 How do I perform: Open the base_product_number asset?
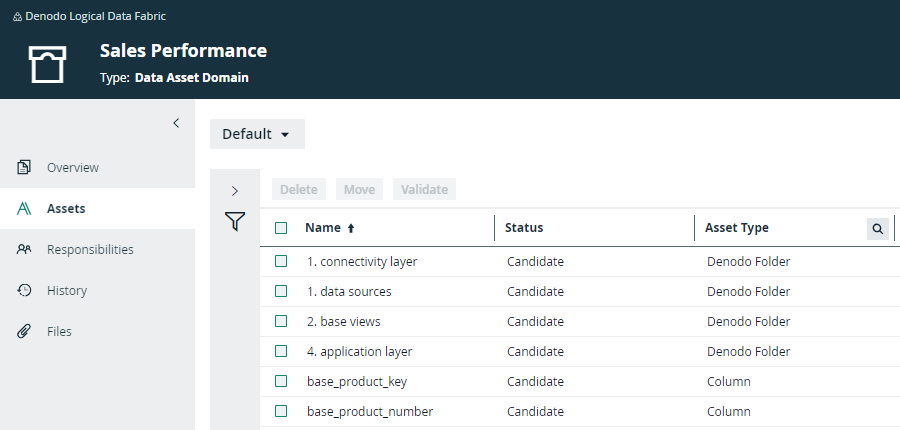click(370, 412)
